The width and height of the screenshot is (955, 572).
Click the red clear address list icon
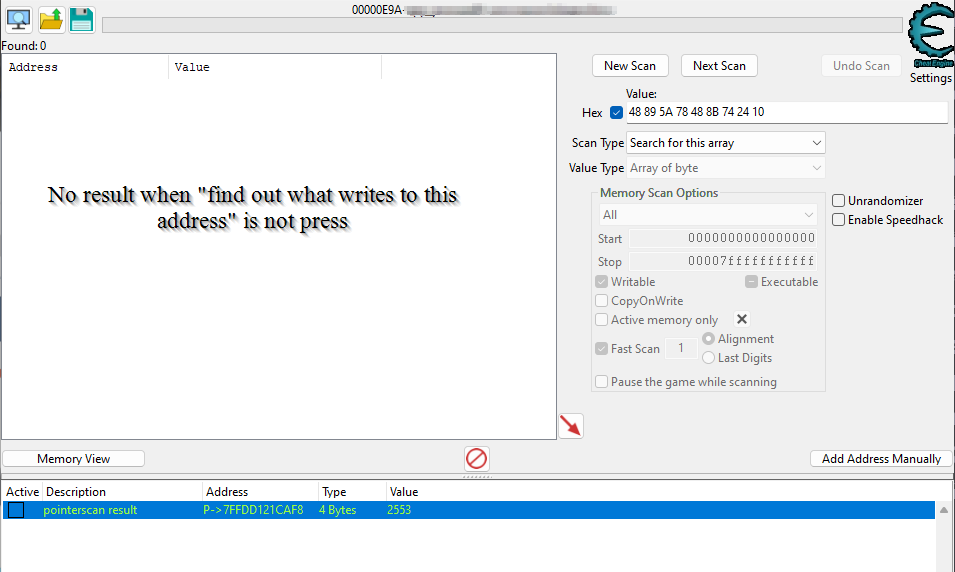coord(477,459)
